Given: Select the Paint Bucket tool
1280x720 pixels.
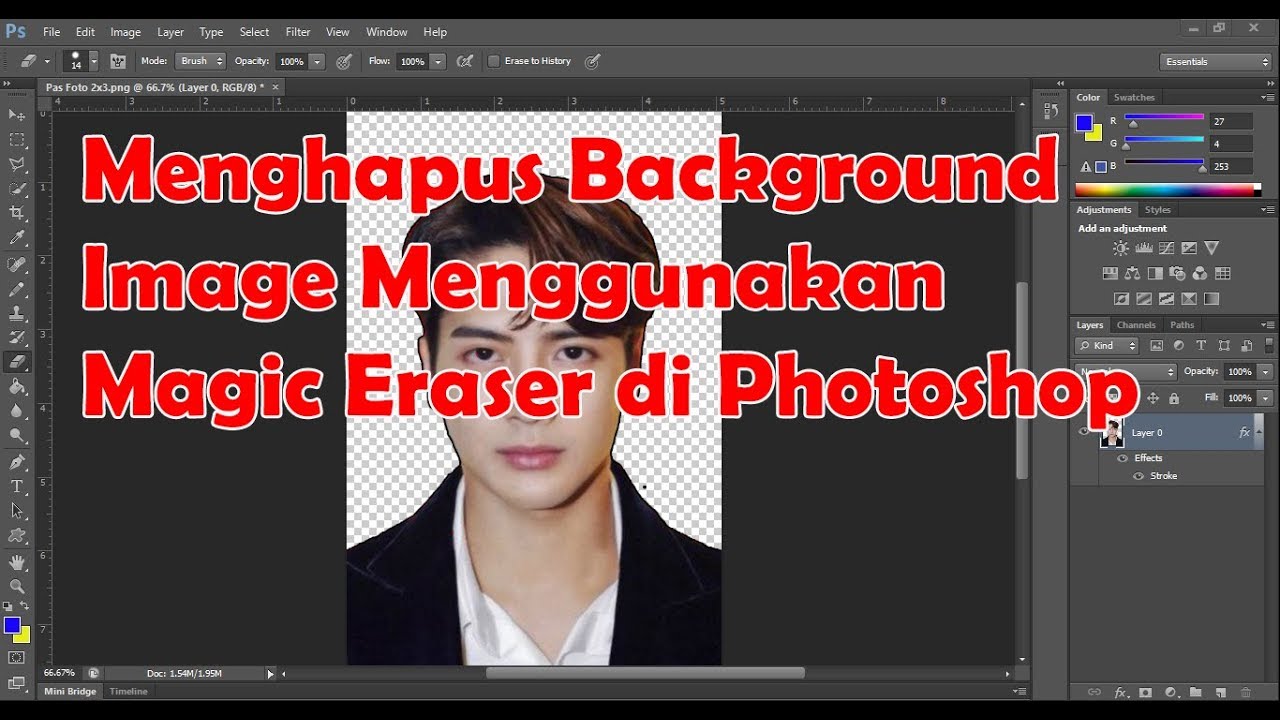Looking at the screenshot, I should pyautogui.click(x=17, y=387).
